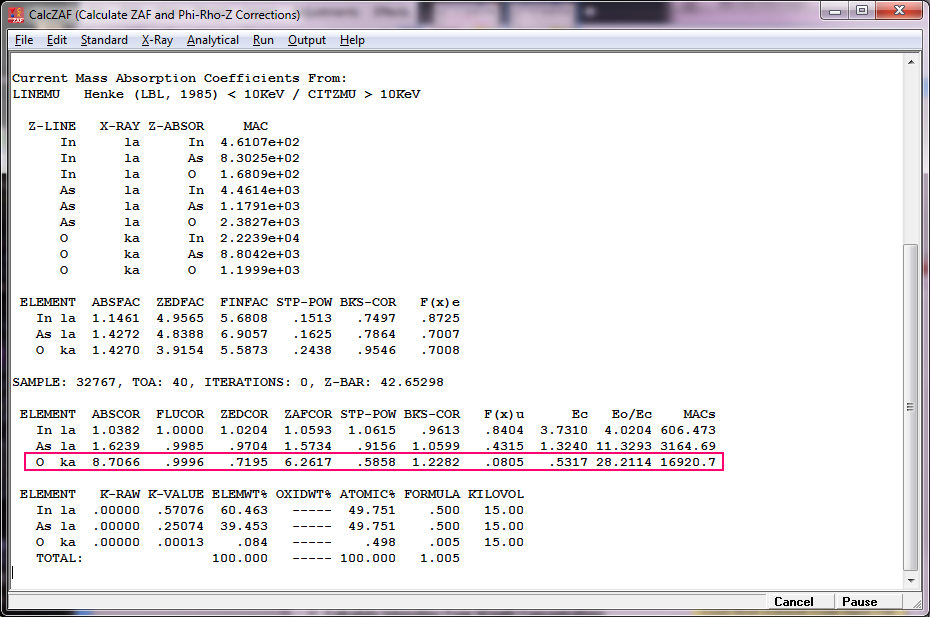Click the highlighted O ka correction row
This screenshot has width=930, height=617.
pos(371,462)
